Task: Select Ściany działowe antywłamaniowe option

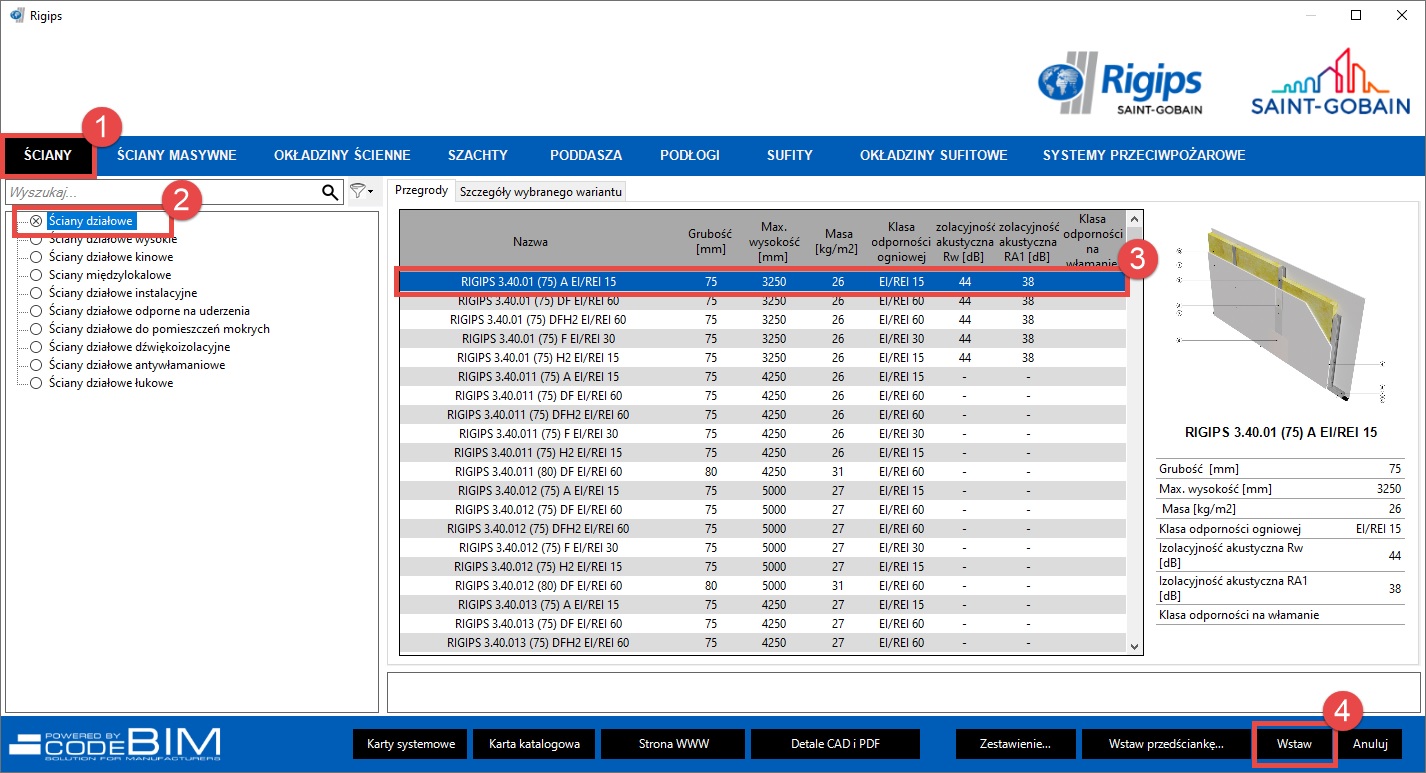Action: tap(127, 365)
